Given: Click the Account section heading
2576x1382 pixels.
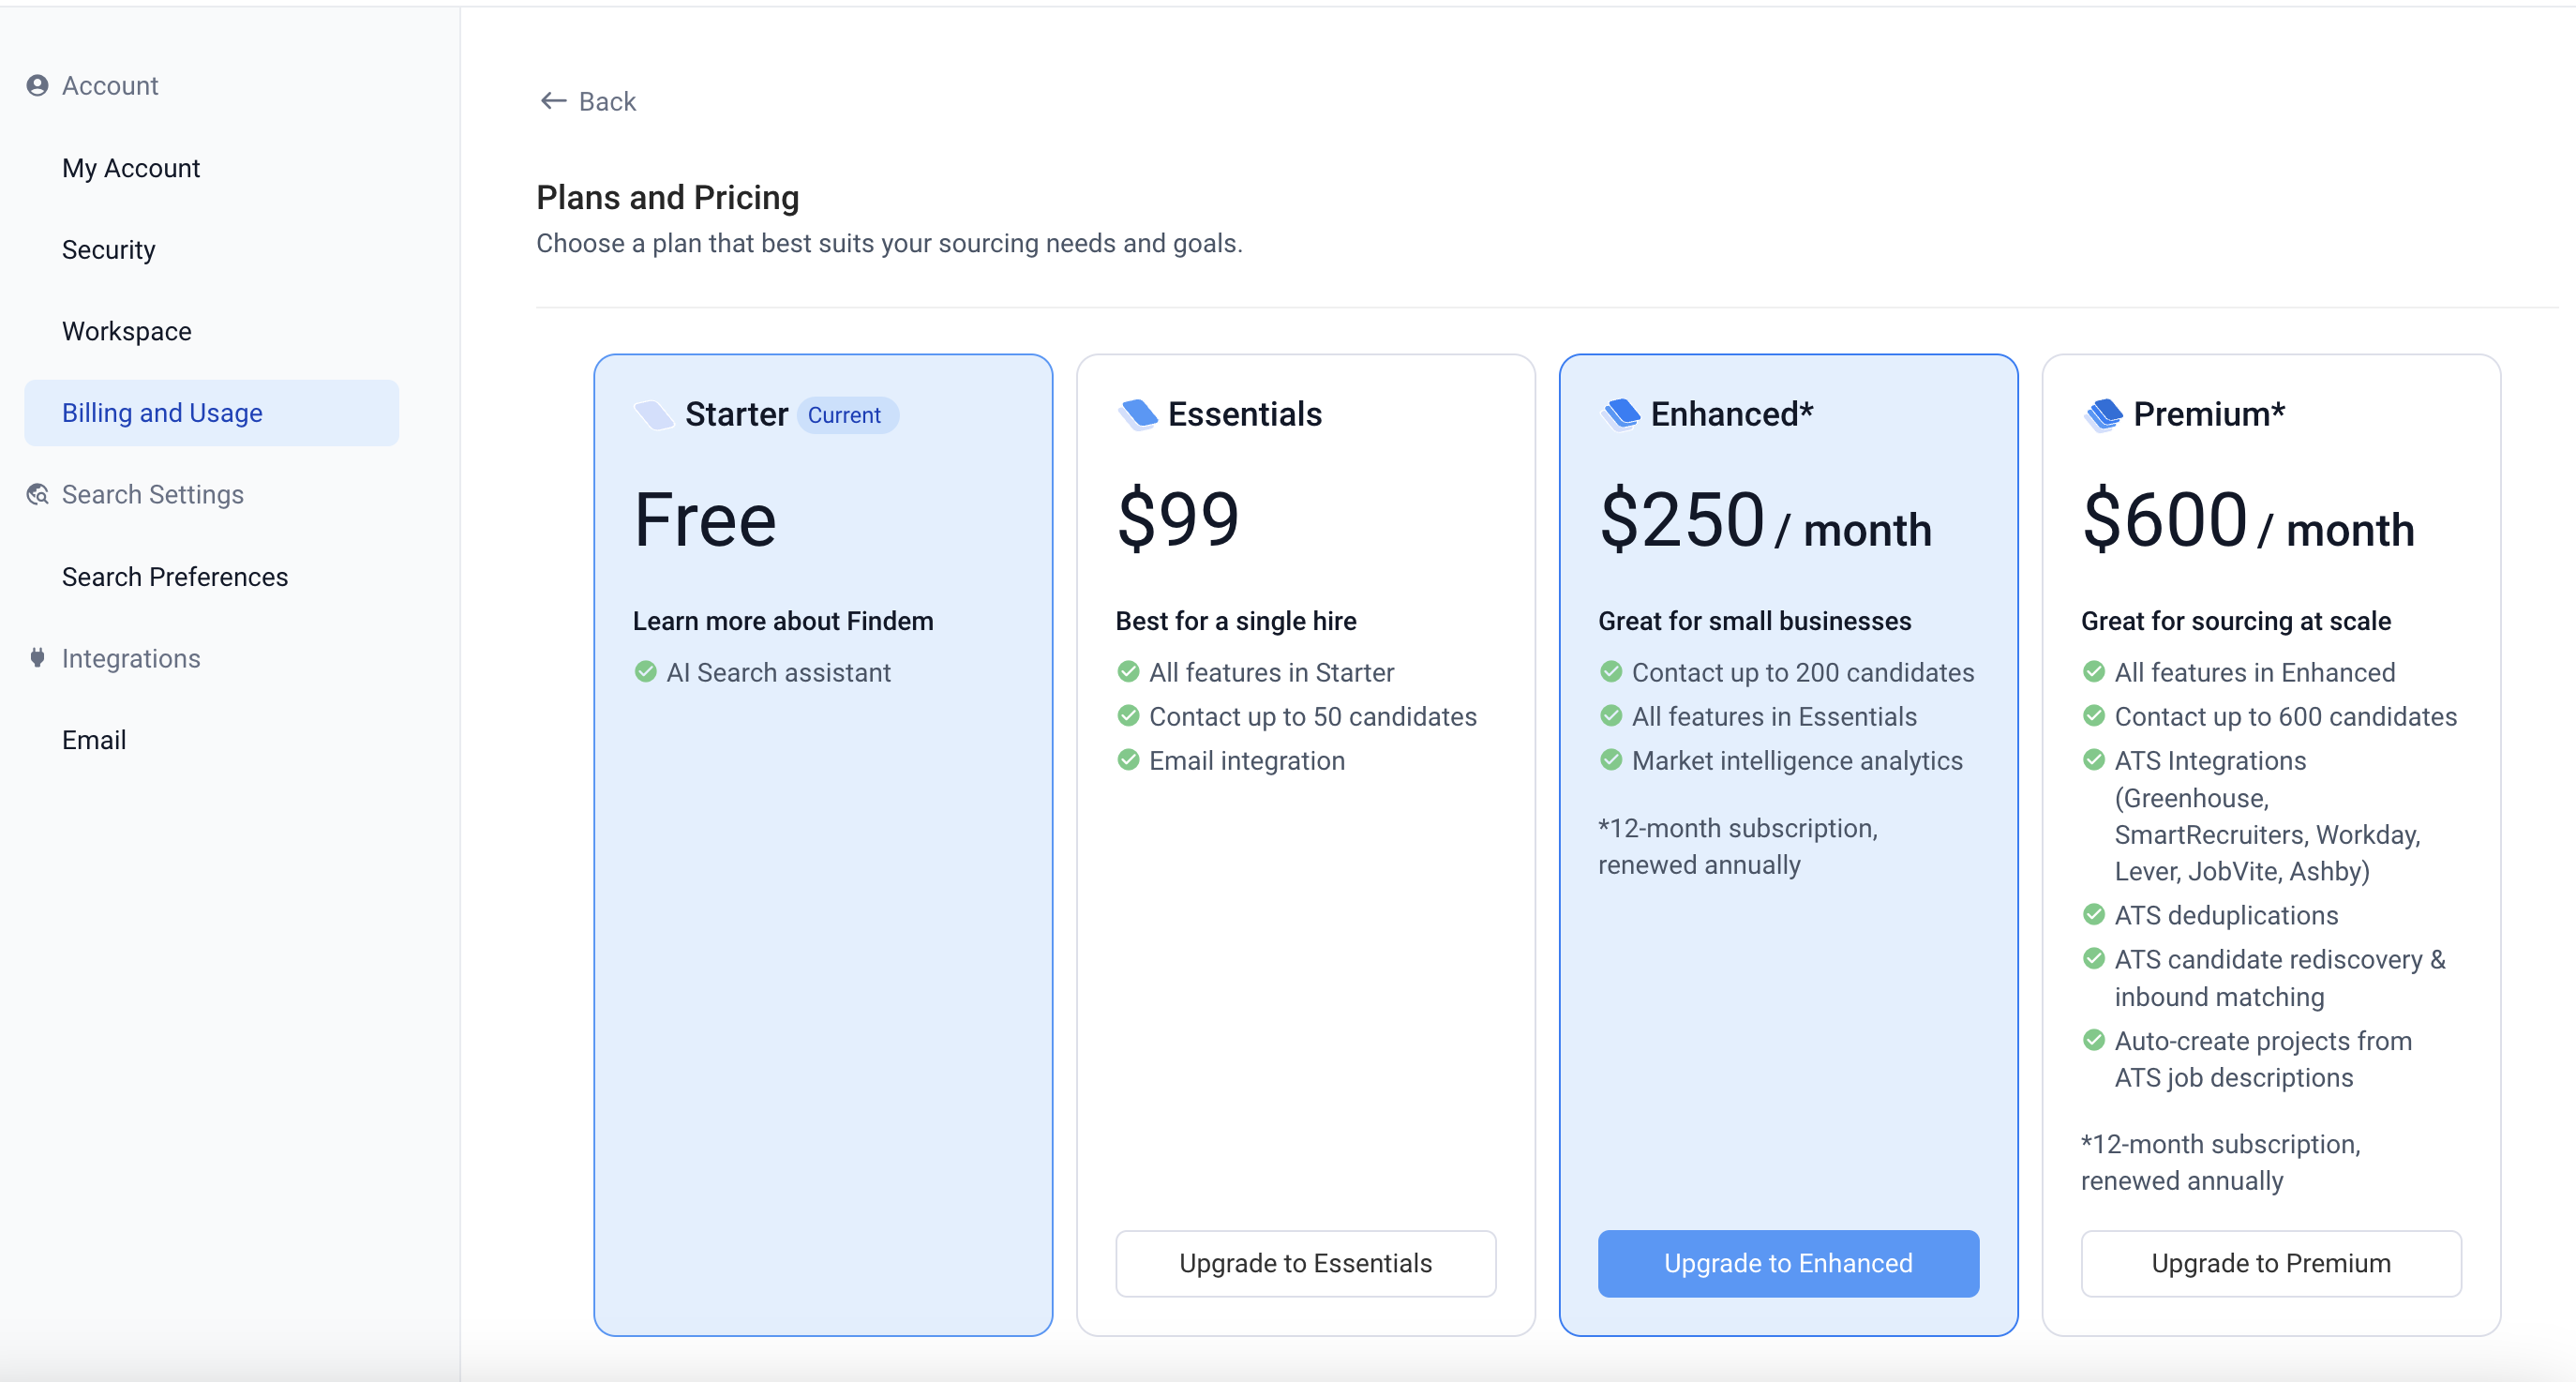Looking at the screenshot, I should [110, 86].
